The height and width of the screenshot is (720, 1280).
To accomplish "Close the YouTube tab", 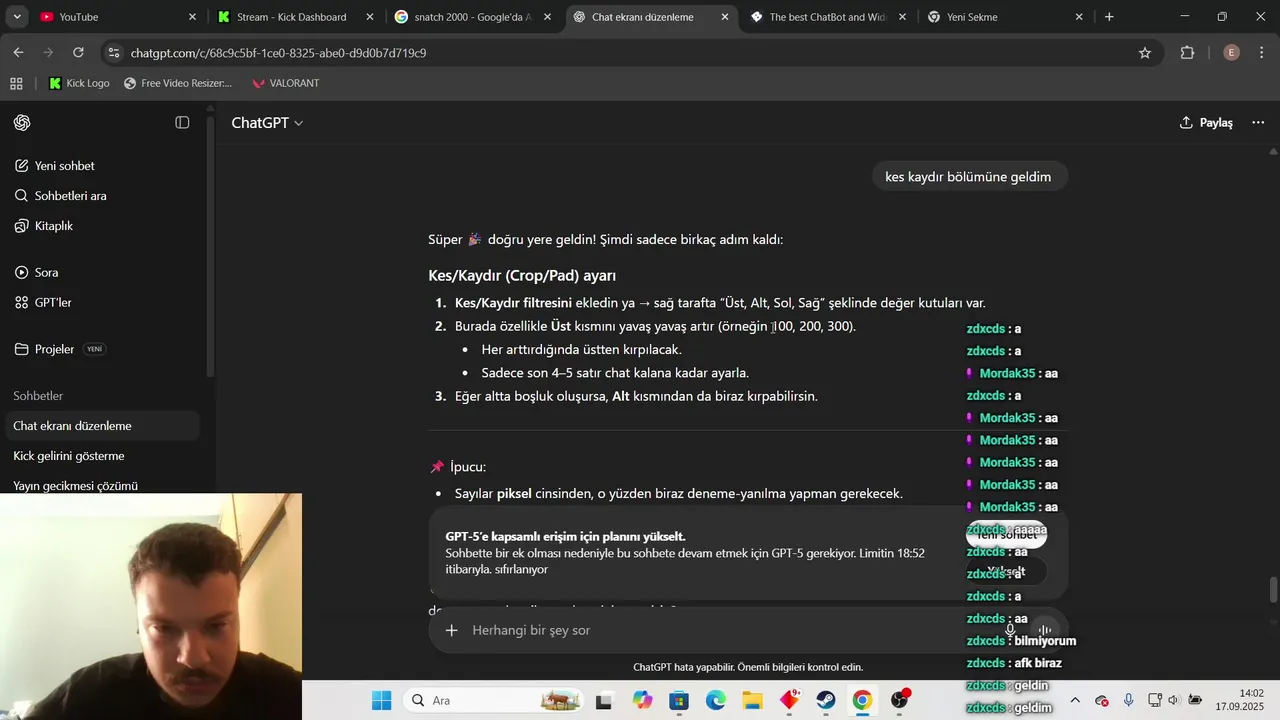I will pos(193,17).
